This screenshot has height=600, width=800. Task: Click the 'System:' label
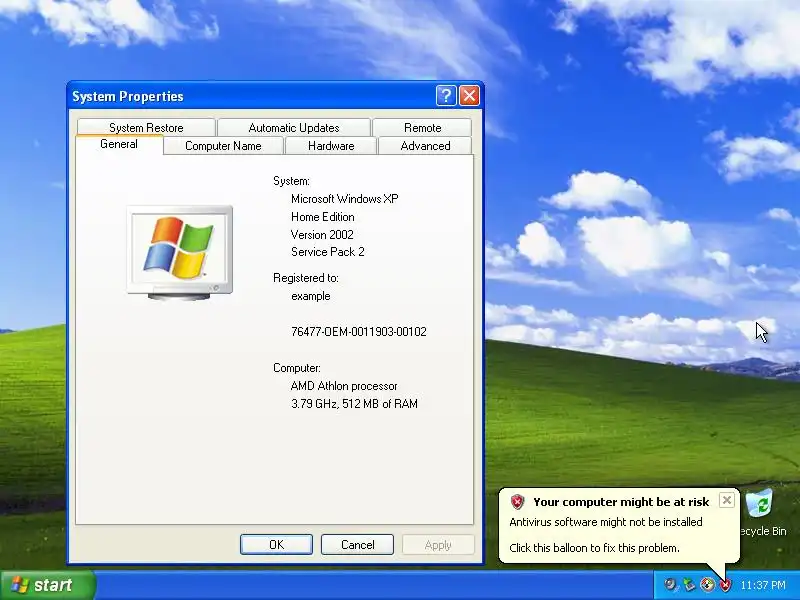pos(291,181)
